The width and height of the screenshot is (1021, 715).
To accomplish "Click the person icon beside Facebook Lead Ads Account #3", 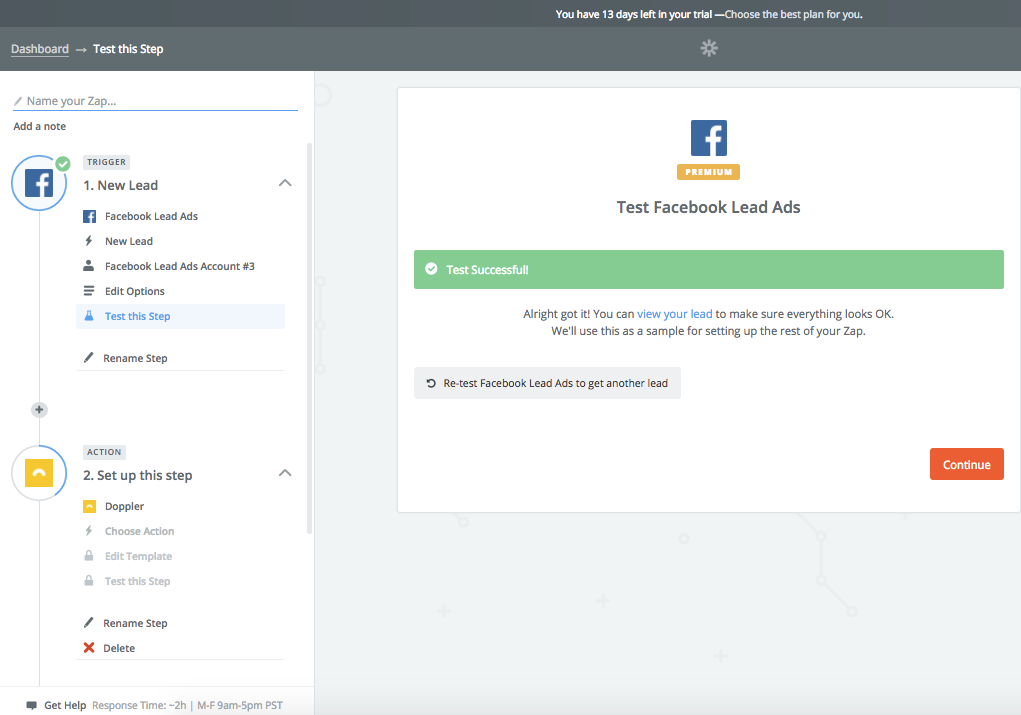I will [89, 266].
